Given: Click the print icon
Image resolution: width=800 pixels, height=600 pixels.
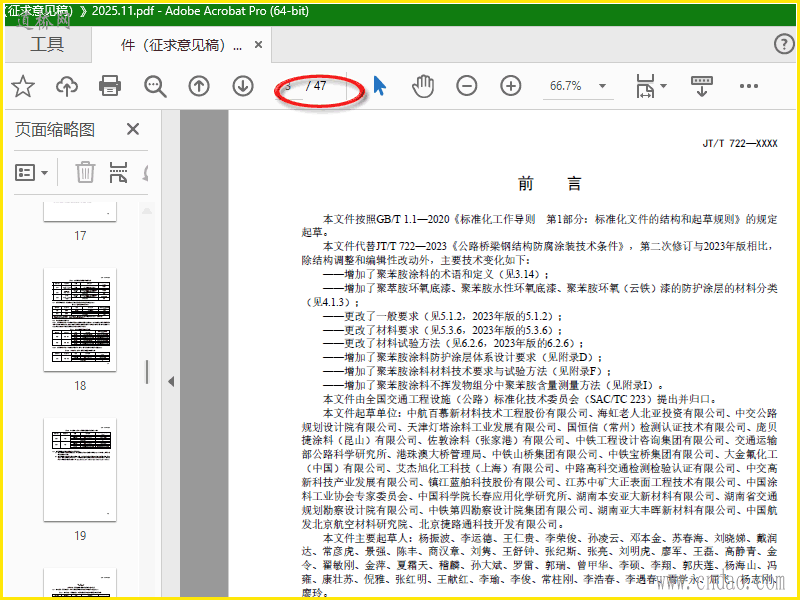Looking at the screenshot, I should click(110, 86).
